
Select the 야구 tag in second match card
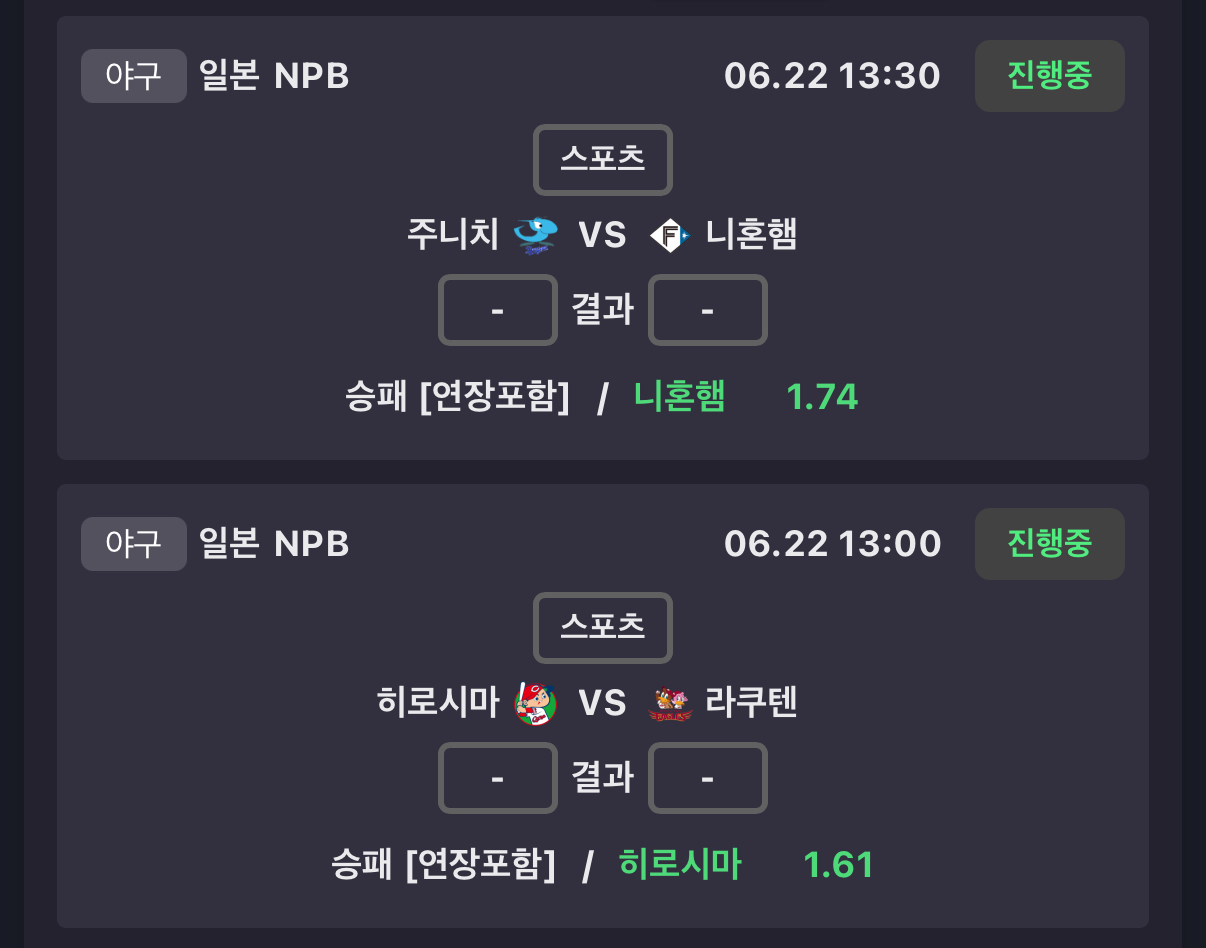tap(134, 544)
